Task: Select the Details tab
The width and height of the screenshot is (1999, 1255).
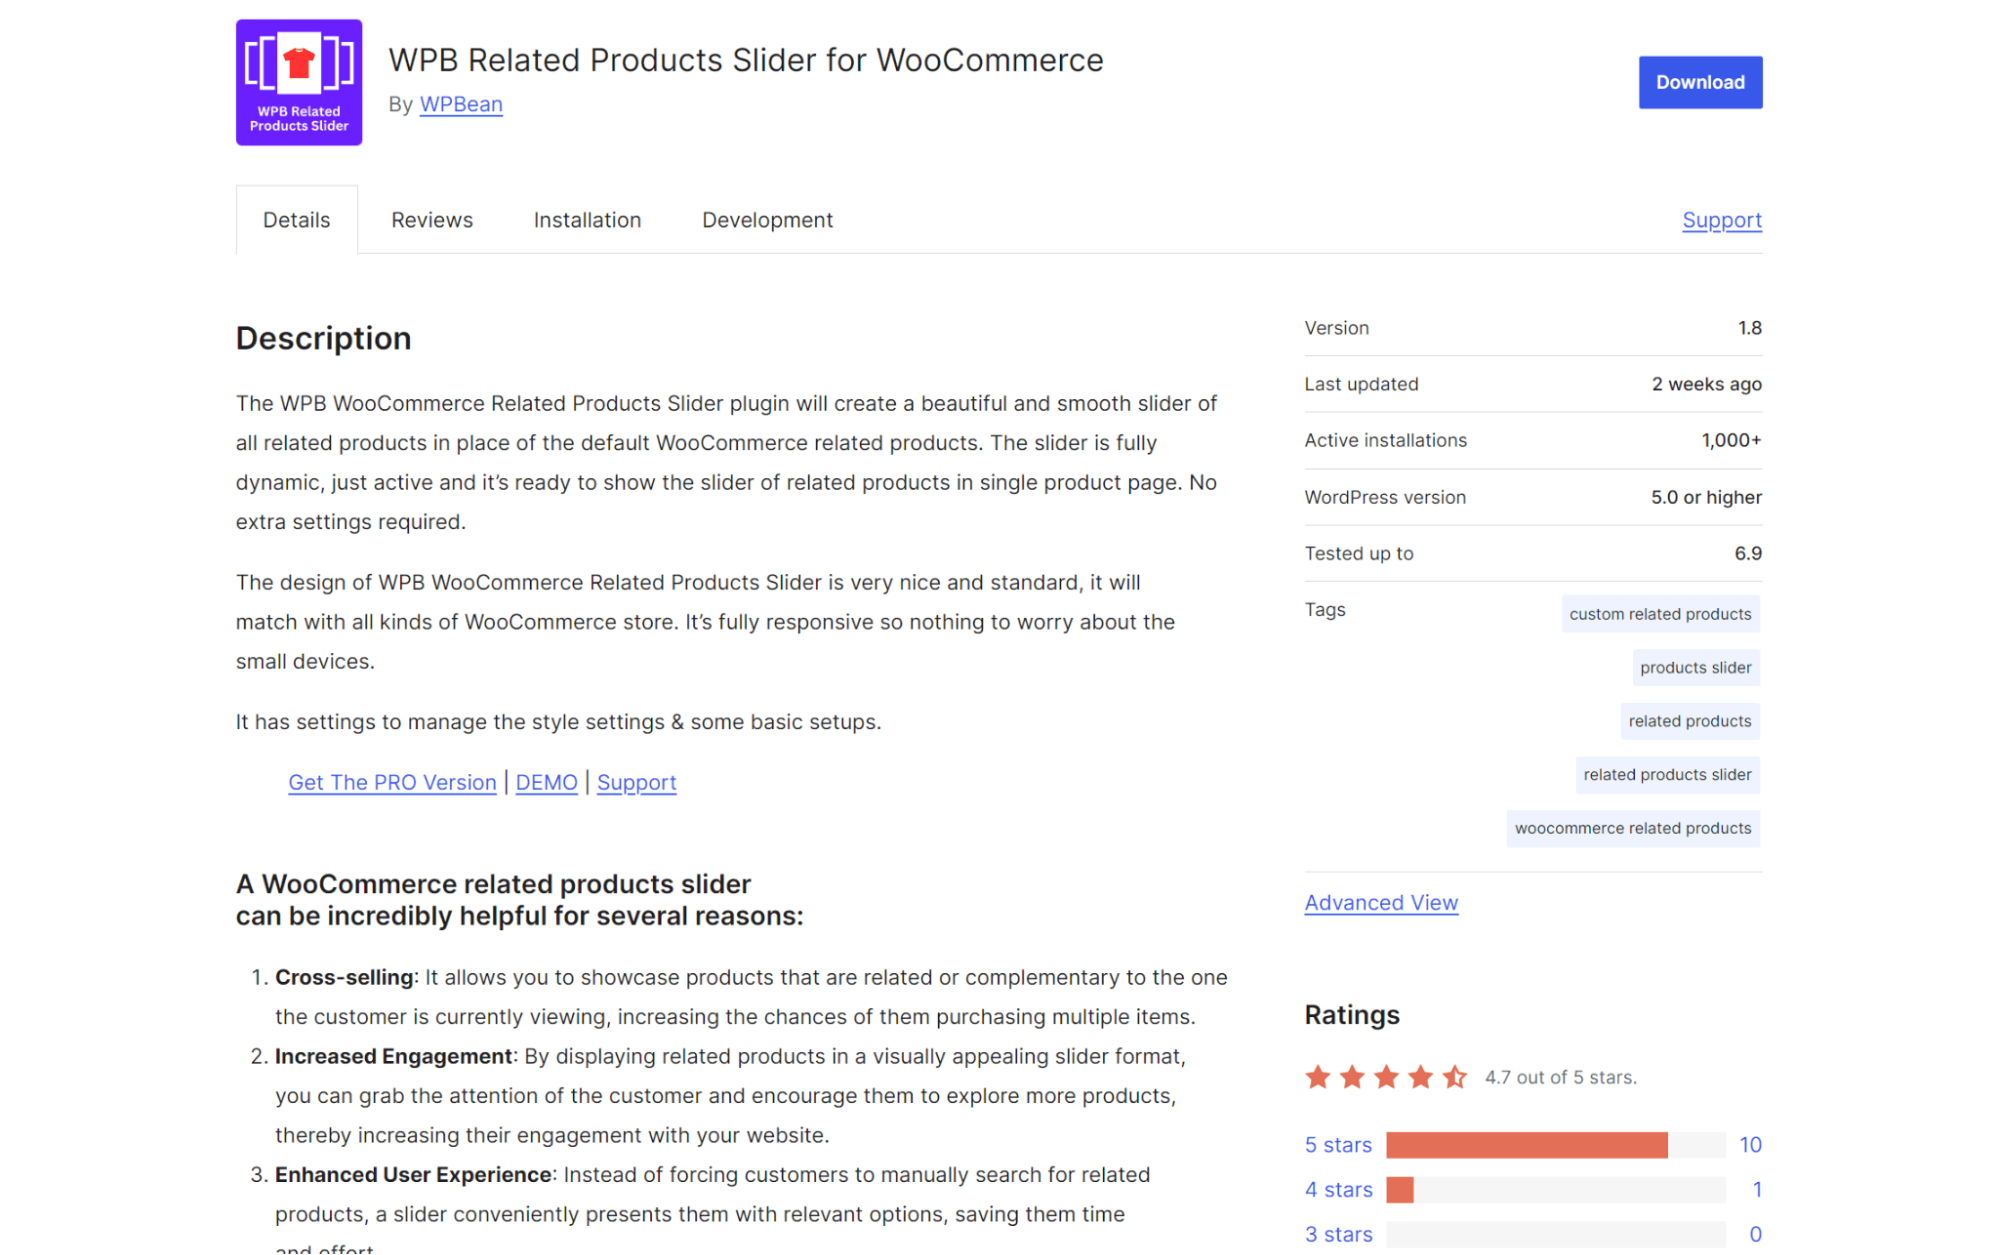Action: tap(296, 219)
